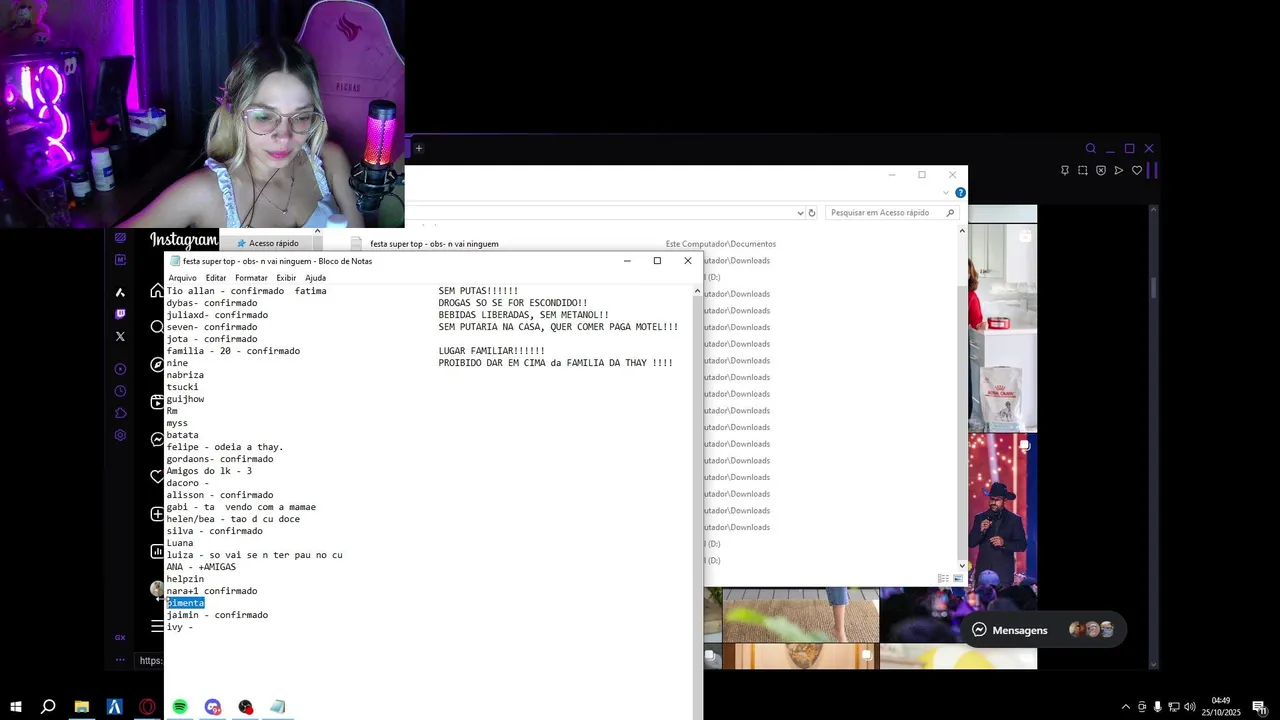
Task: Click the pin icon in Opera toolbar
Action: coord(1065,171)
